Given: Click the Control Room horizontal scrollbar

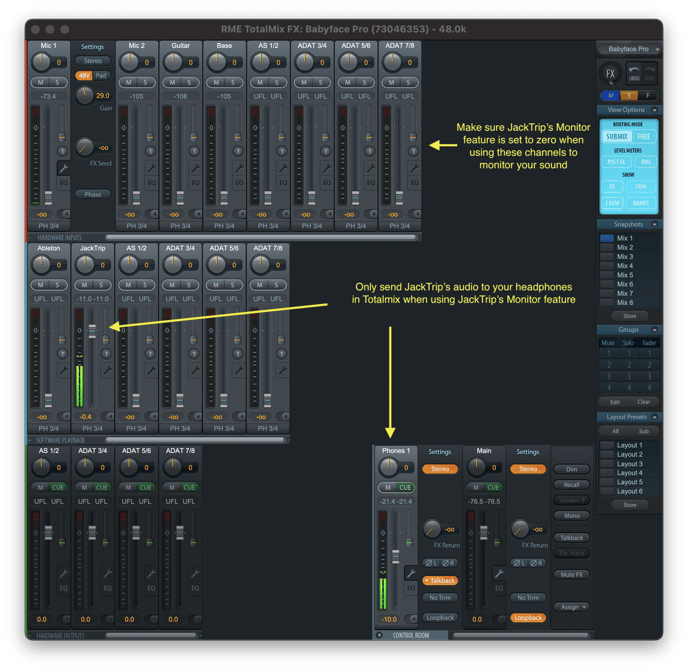Looking at the screenshot, I should click(520, 635).
